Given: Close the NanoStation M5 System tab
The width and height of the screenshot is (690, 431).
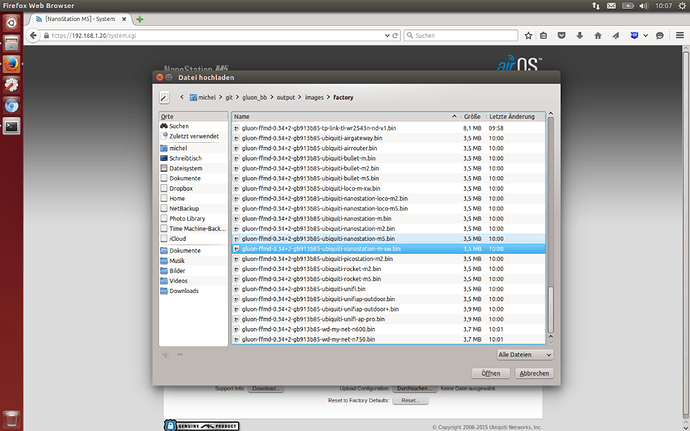Looking at the screenshot, I should click(x=124, y=19).
